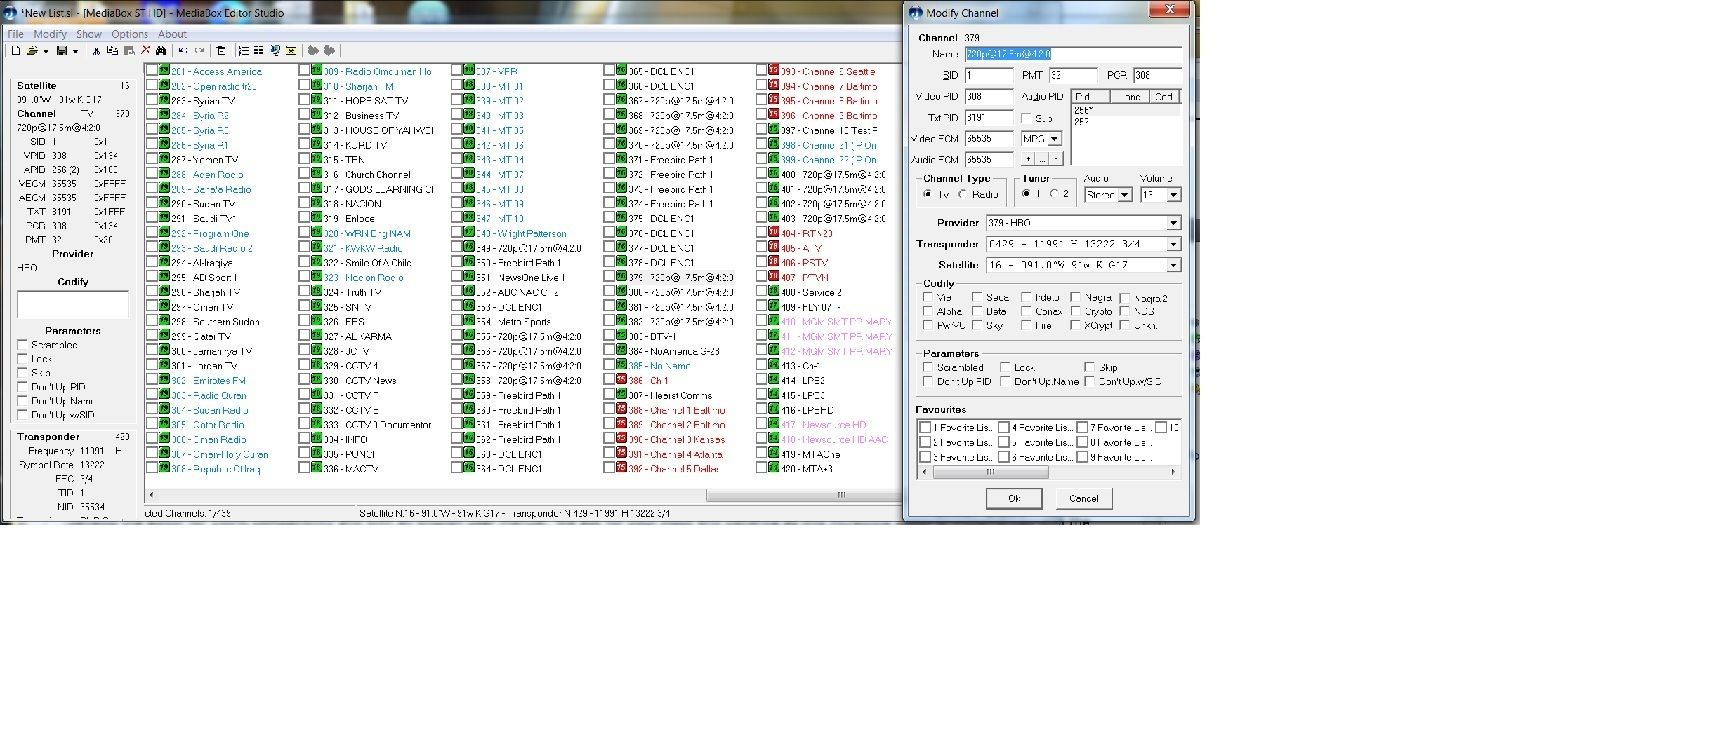
Task: Click the Paste toolbar icon
Action: [x=129, y=51]
